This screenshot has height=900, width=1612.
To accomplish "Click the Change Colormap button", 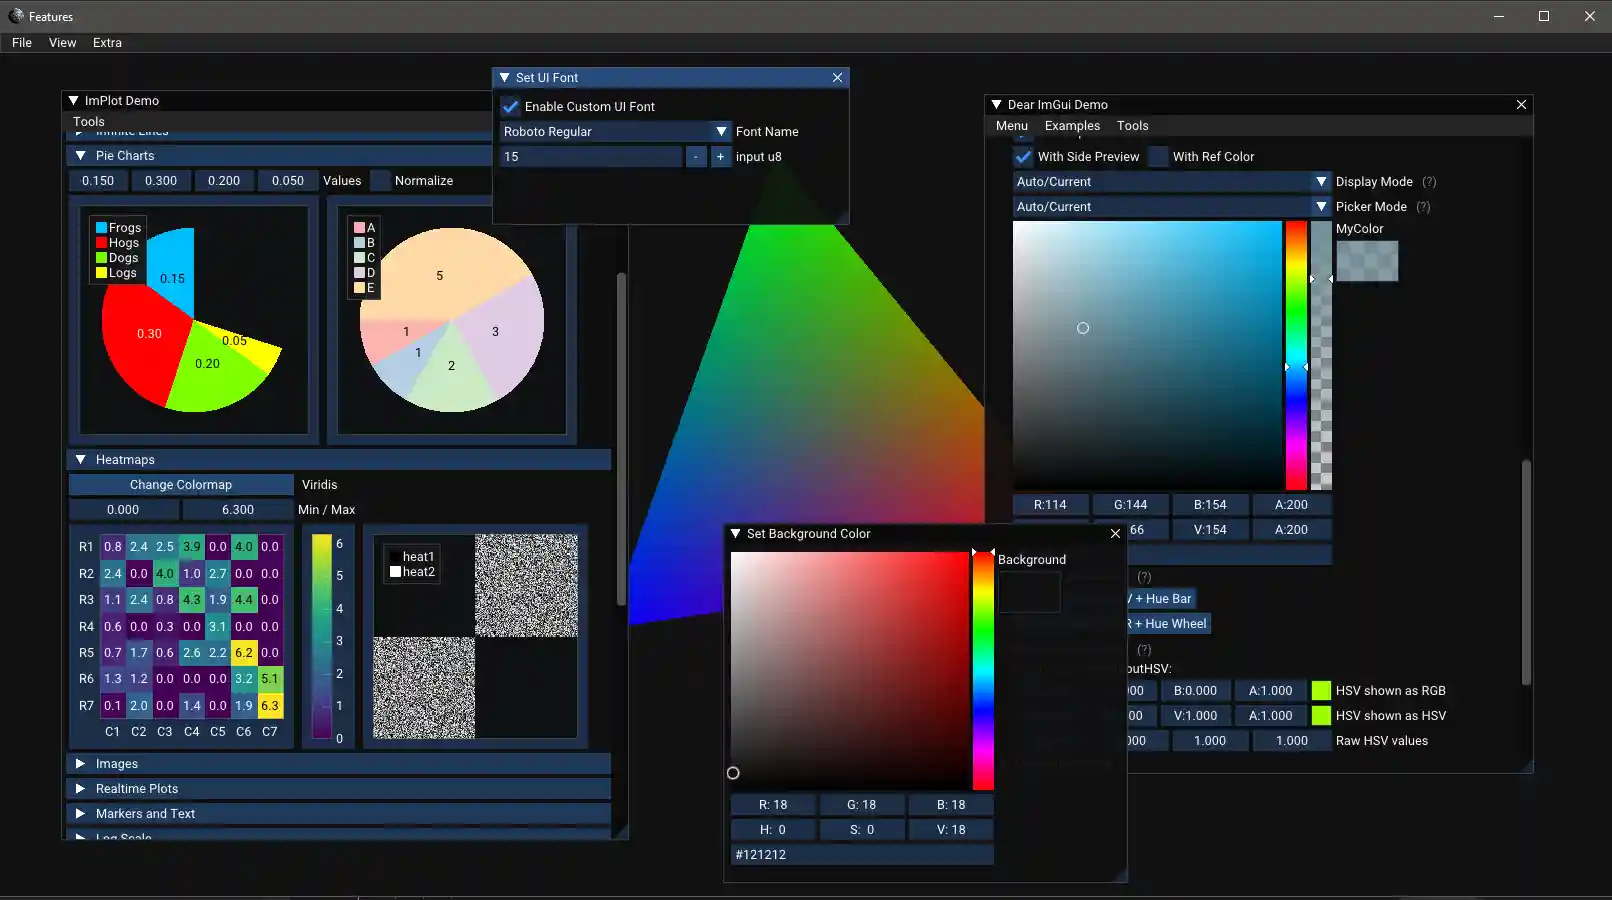I will click(x=181, y=485).
